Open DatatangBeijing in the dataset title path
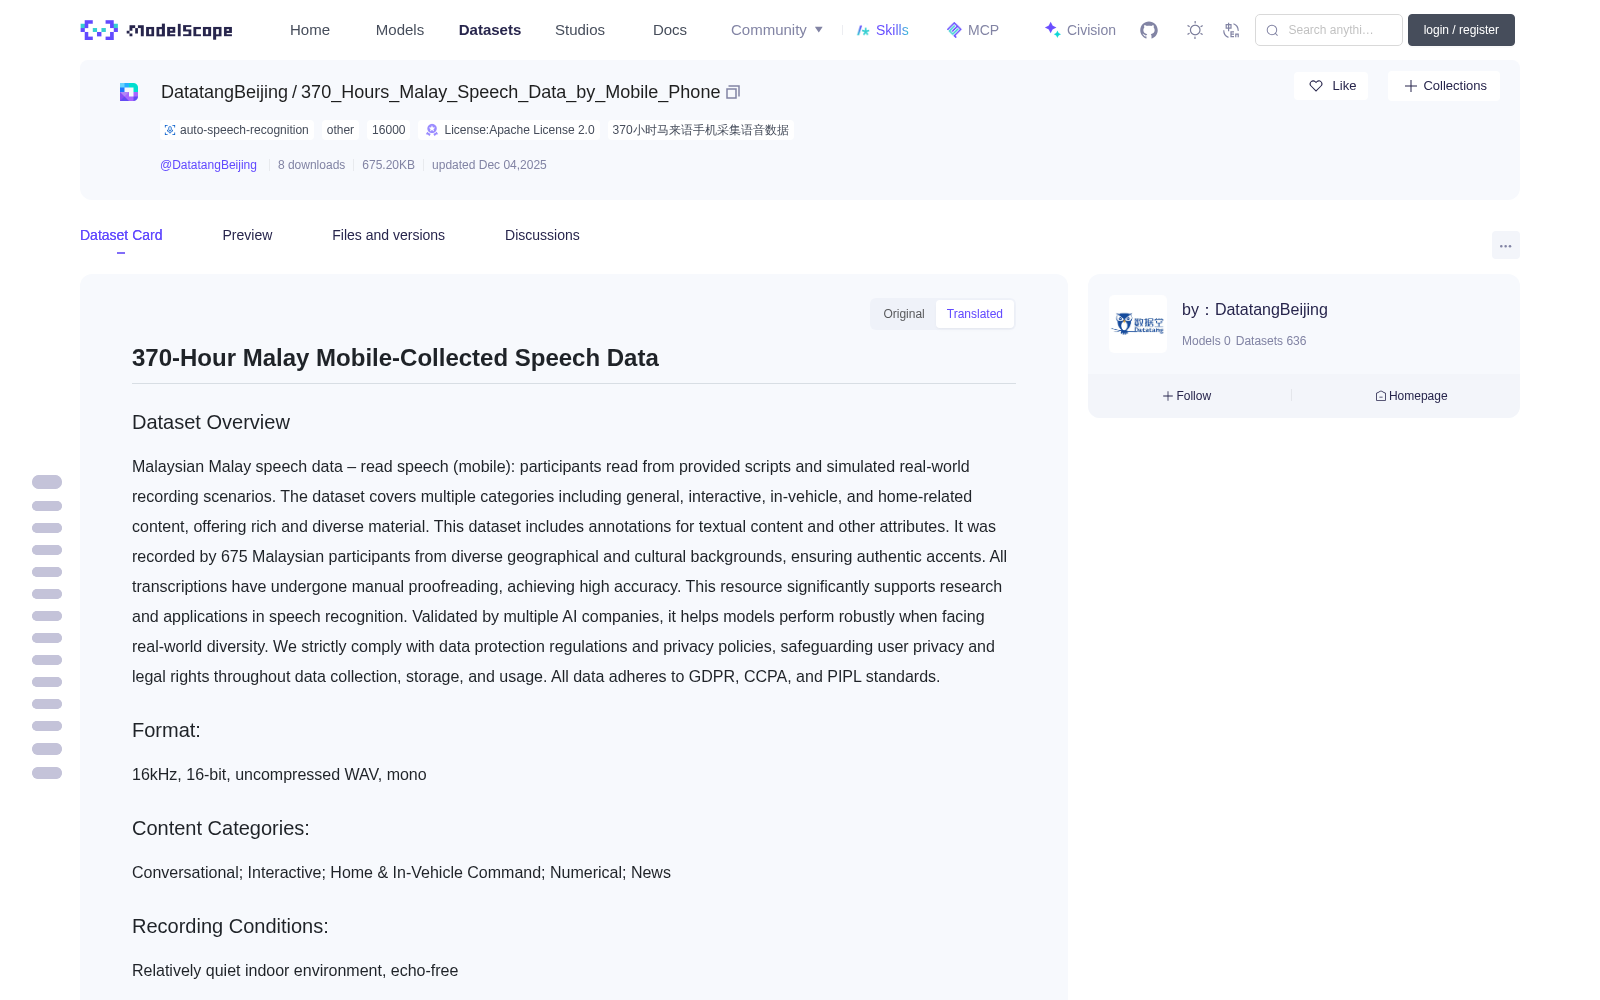Screen dimensions: 1600x1000 coord(224,92)
